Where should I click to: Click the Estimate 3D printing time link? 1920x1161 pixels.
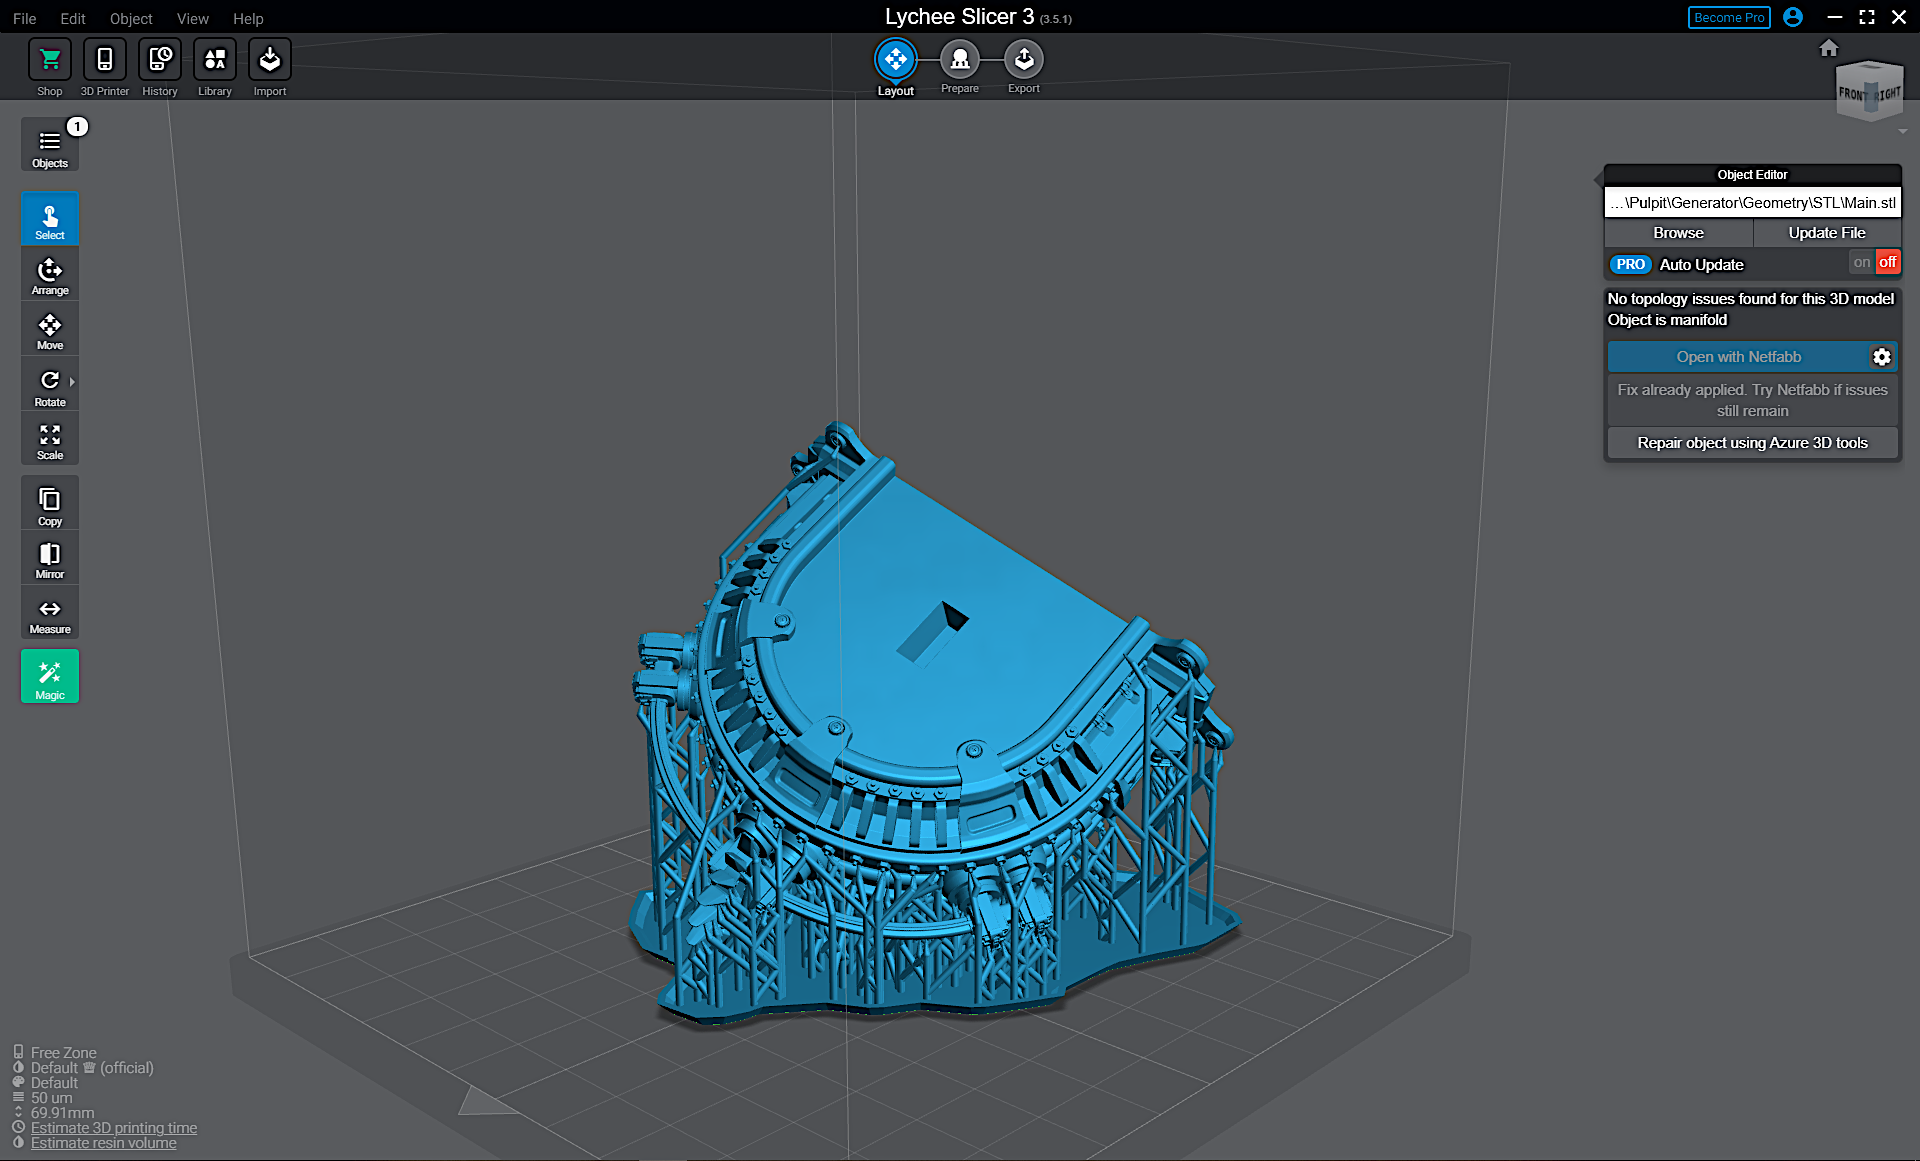(113, 1127)
